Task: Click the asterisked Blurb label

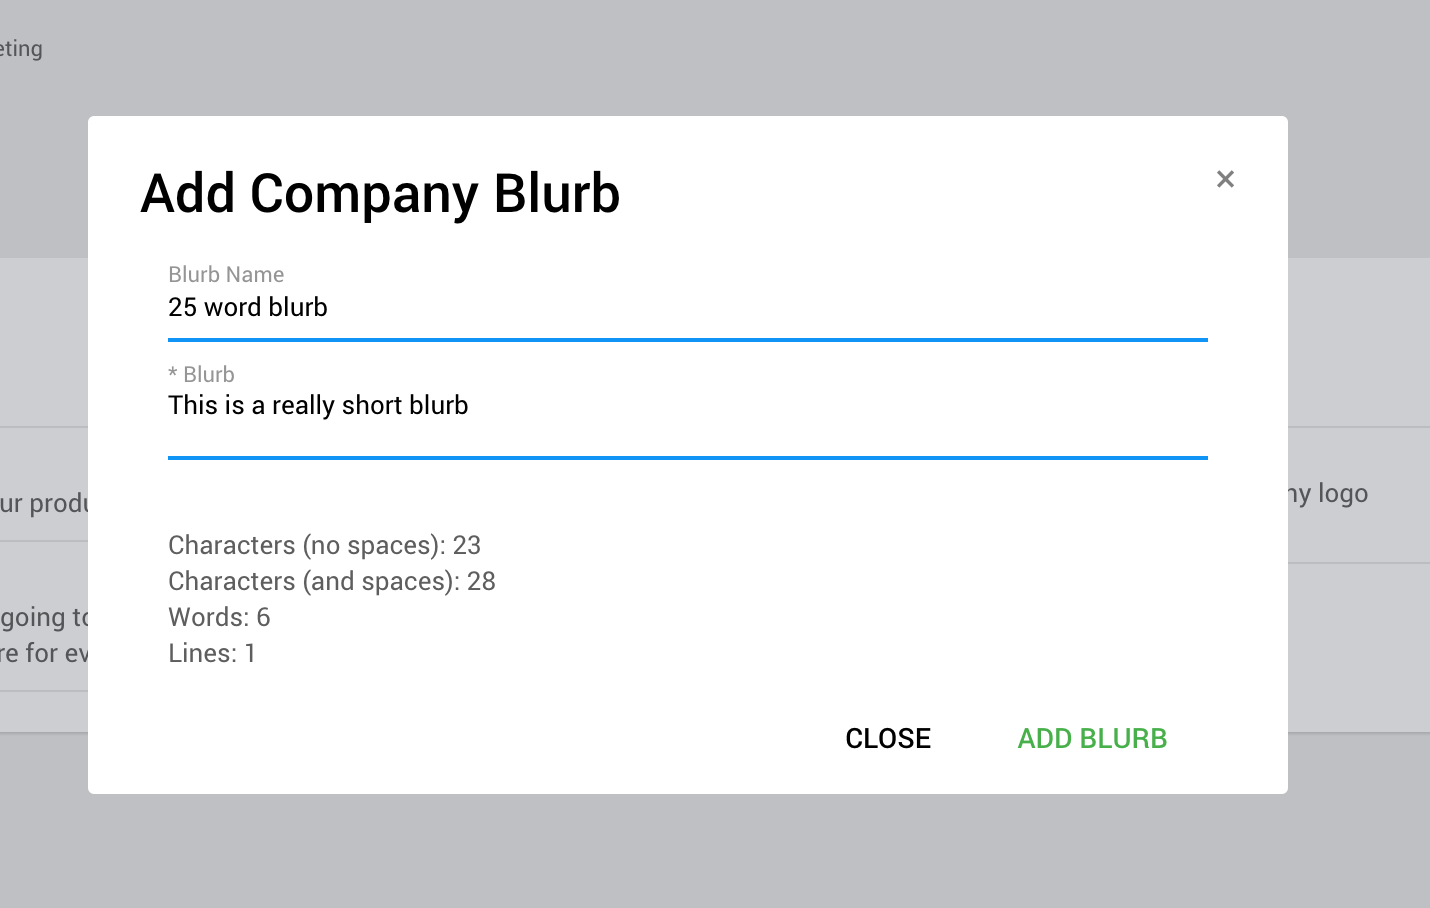Action: click(201, 374)
